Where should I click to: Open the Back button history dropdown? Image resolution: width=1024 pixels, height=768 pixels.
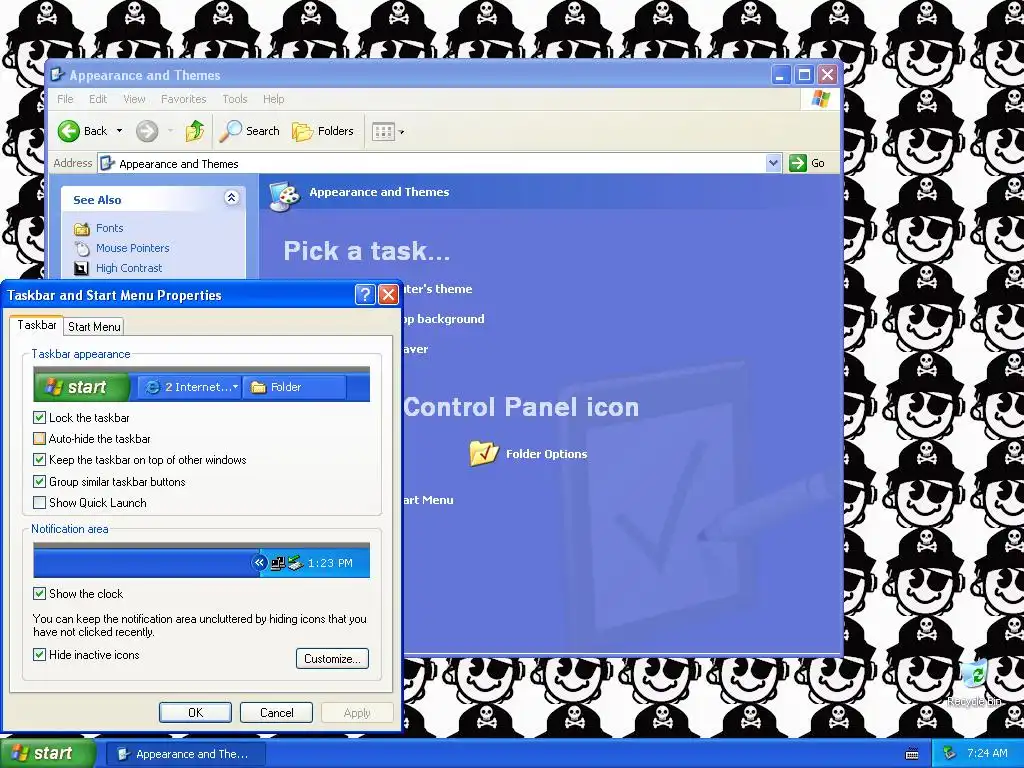click(120, 131)
